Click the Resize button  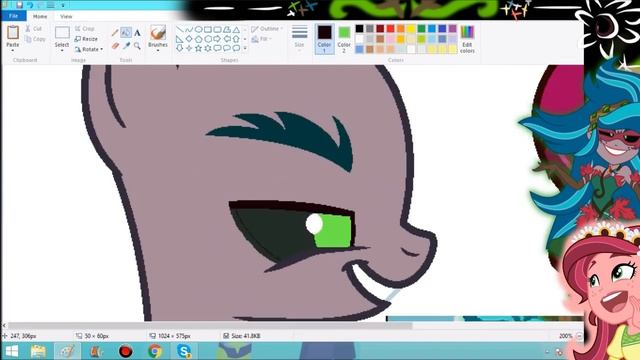86,39
